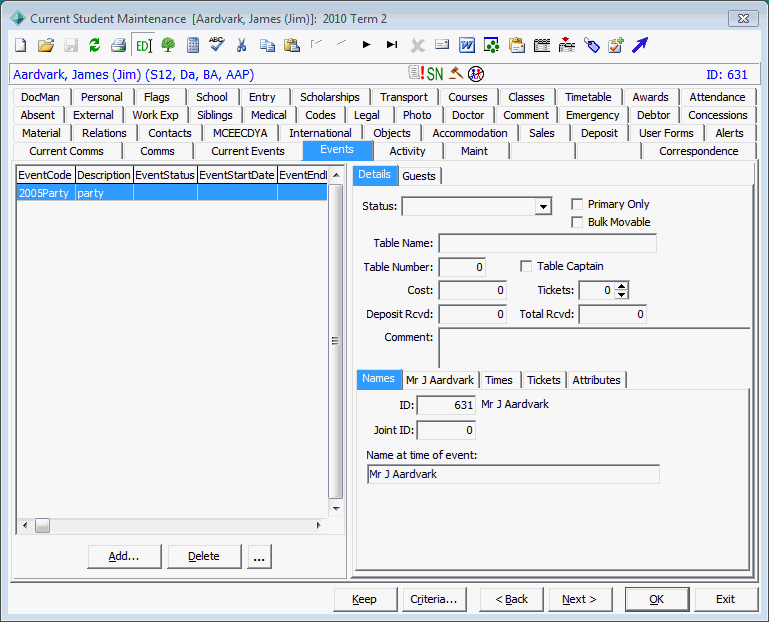
Task: Click the gavel legal icon
Action: tap(456, 73)
